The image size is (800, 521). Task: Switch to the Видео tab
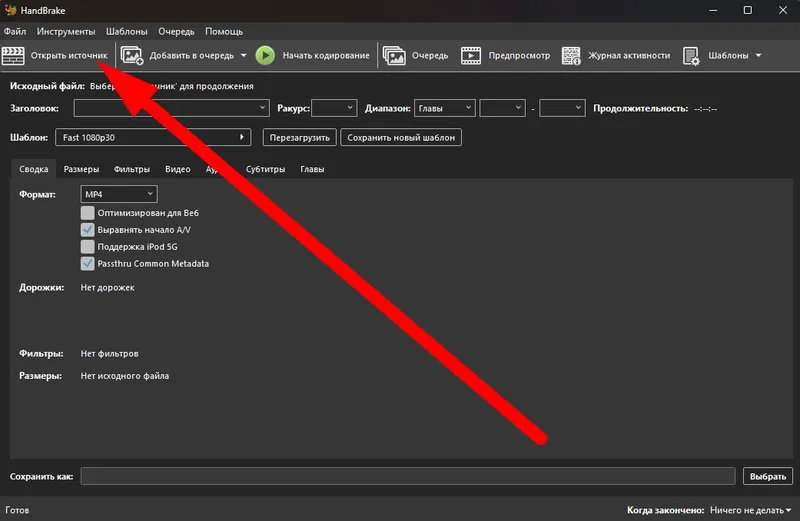tap(178, 169)
